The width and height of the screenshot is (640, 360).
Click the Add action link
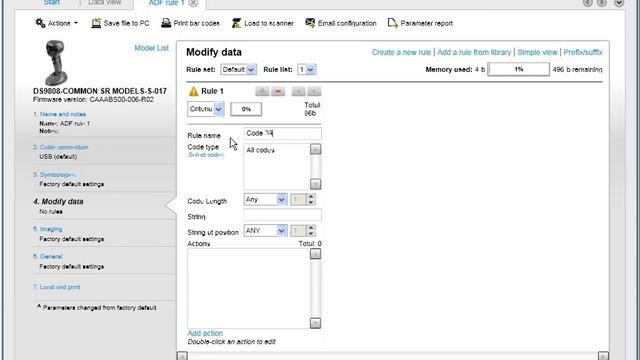205,333
